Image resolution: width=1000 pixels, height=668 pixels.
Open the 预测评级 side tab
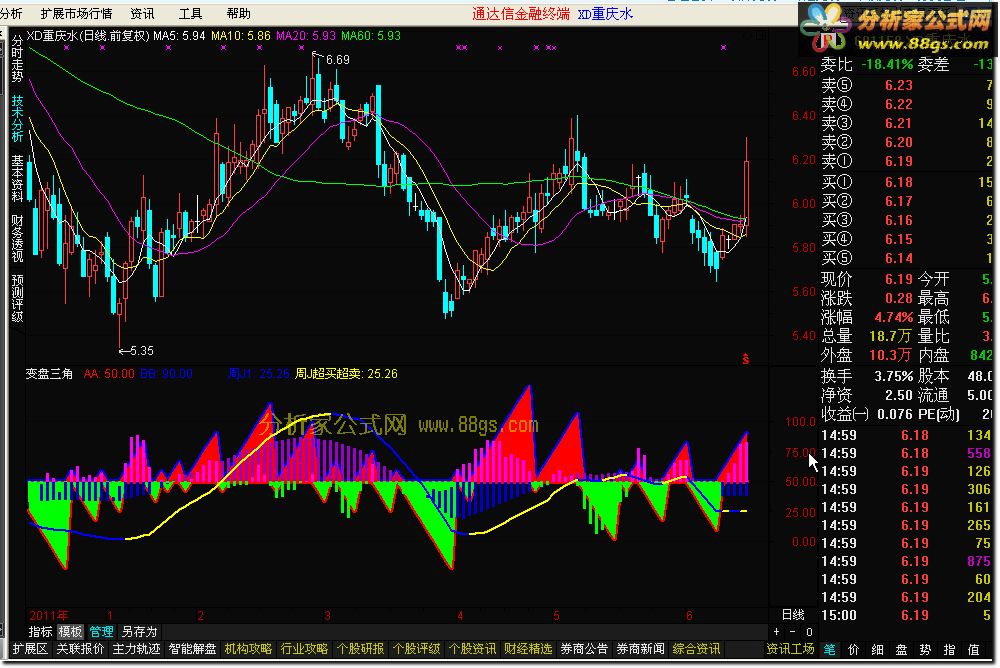tap(17, 298)
